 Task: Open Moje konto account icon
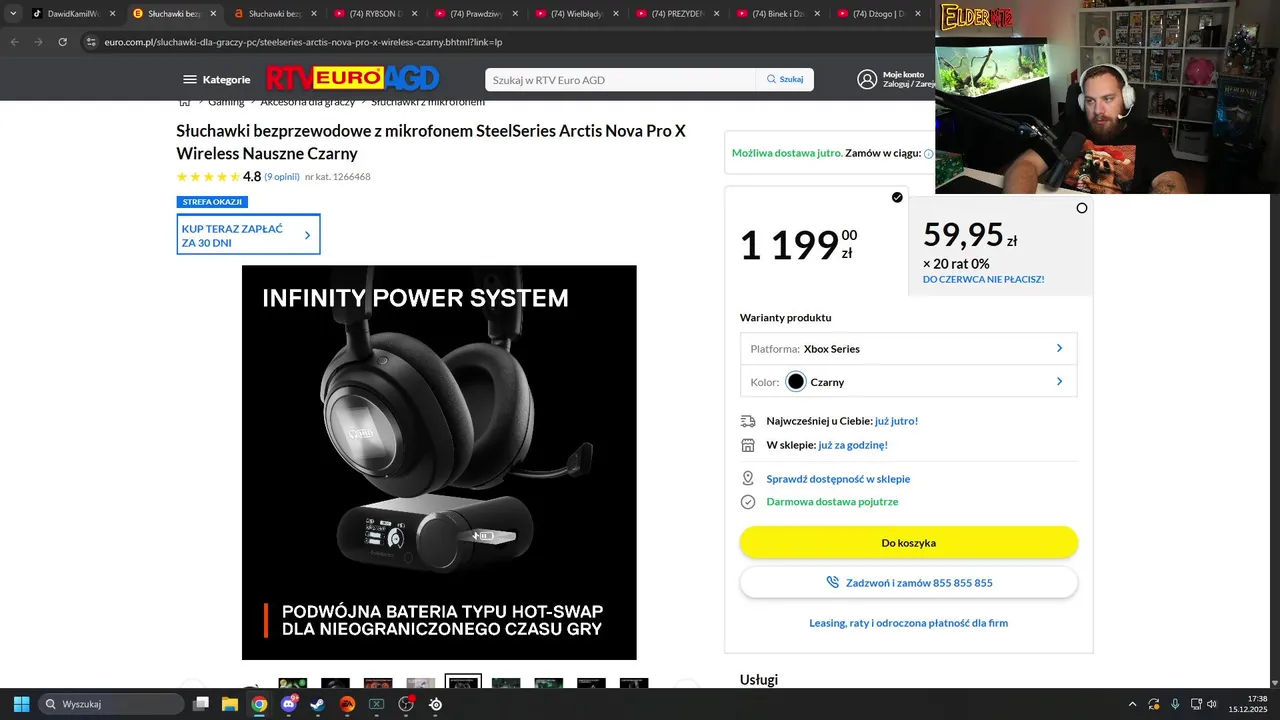pyautogui.click(x=867, y=79)
